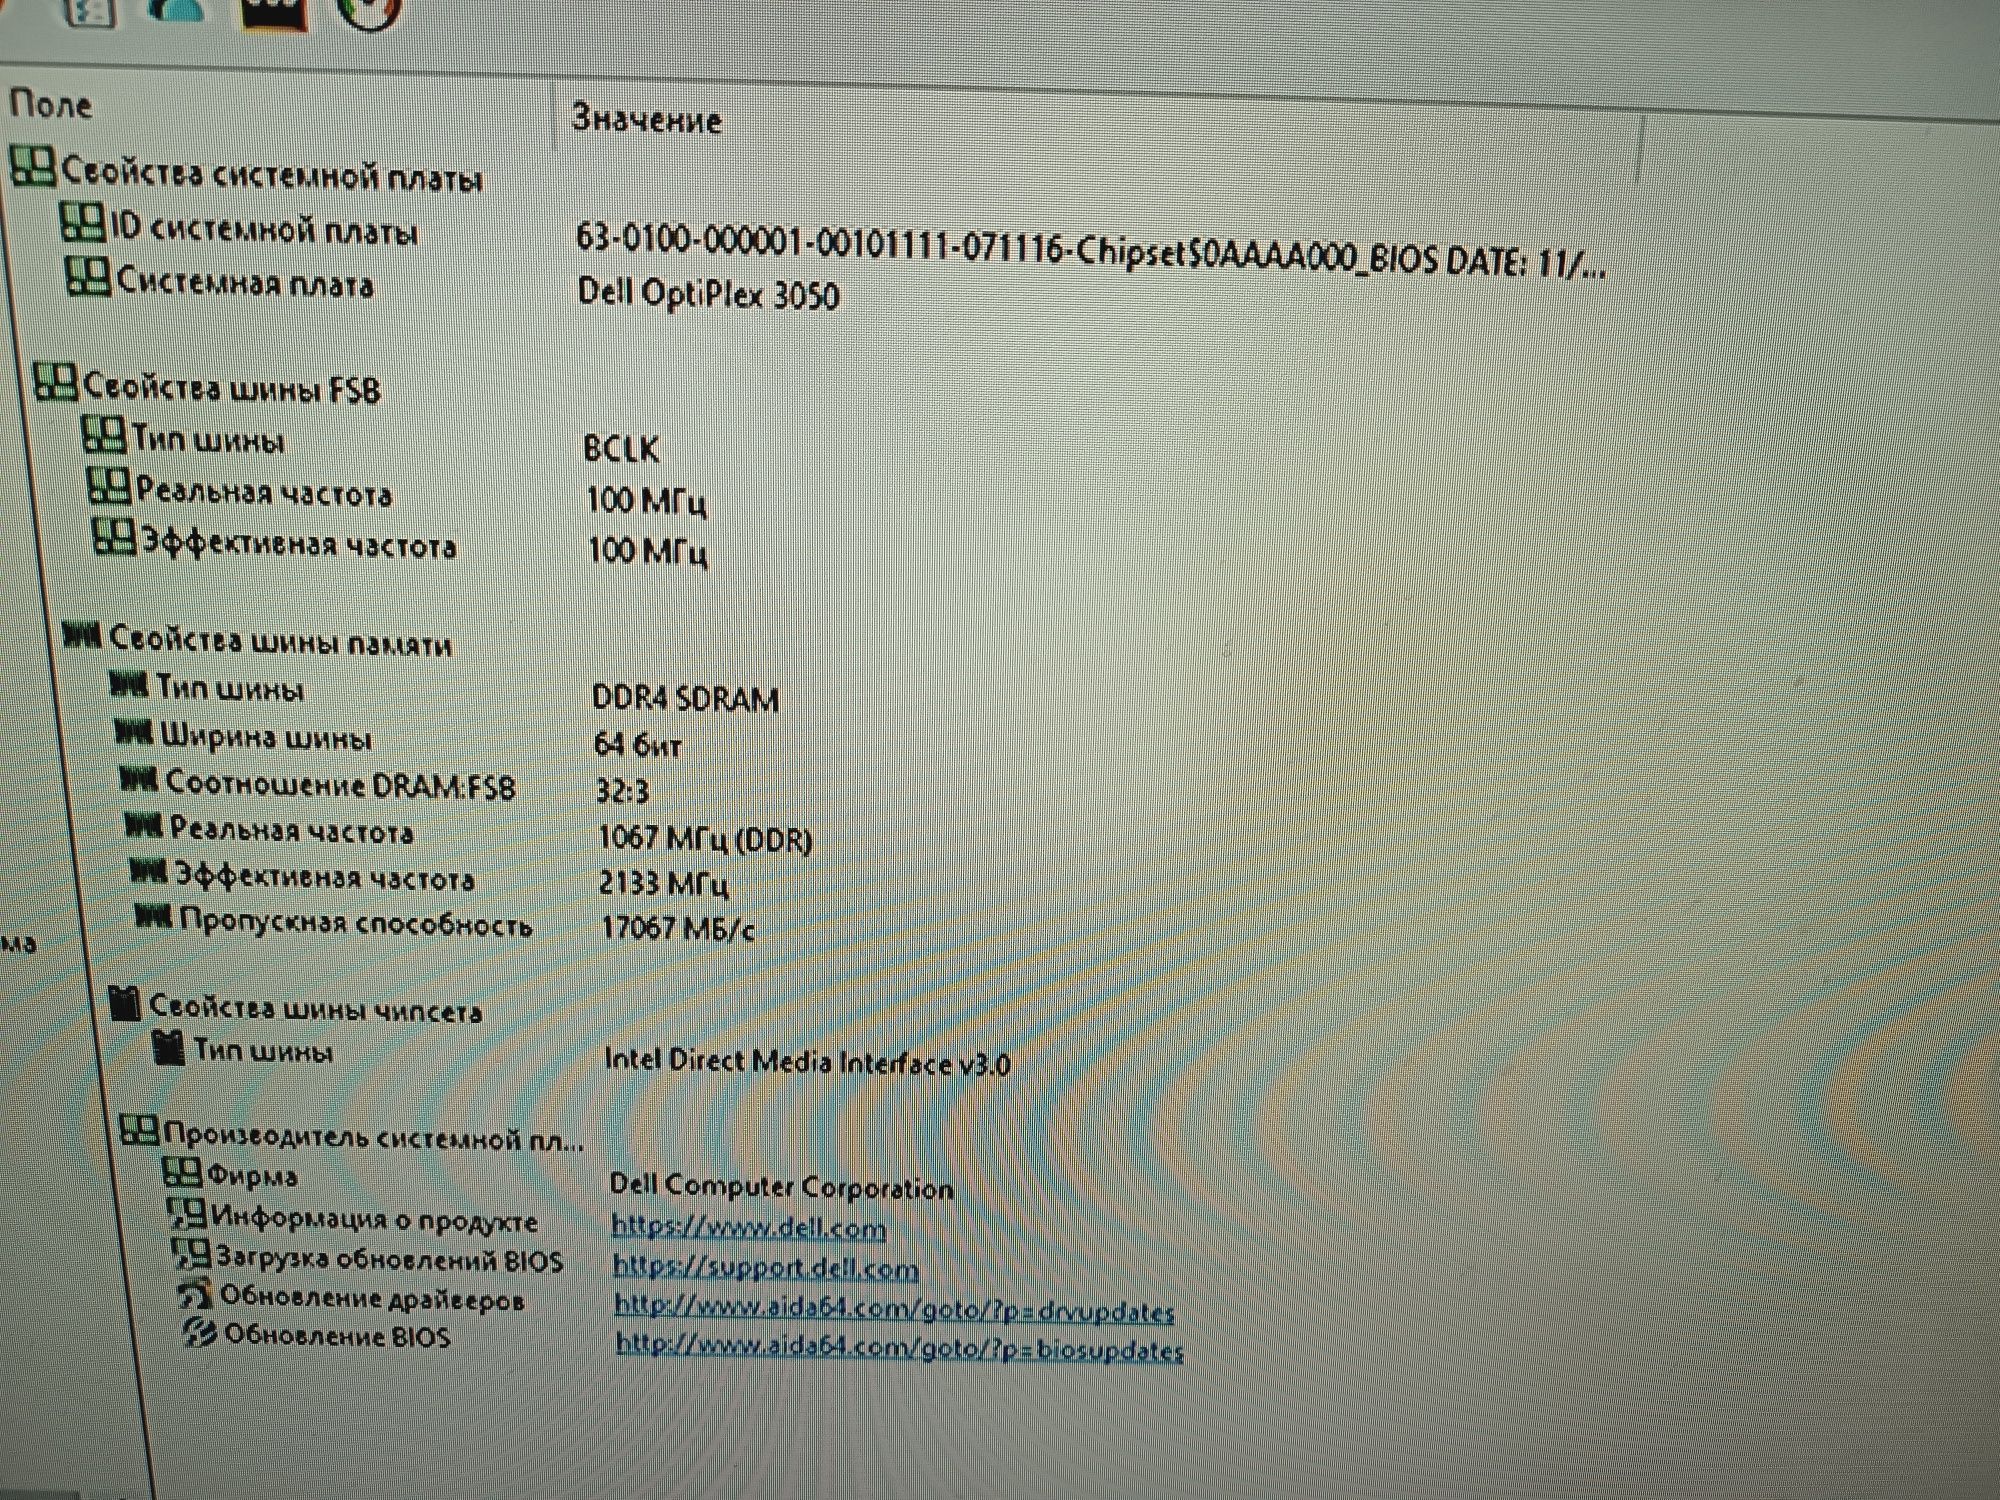Select the 64 бит bus width value
Screen dimensions: 2000x1500
[x=637, y=744]
